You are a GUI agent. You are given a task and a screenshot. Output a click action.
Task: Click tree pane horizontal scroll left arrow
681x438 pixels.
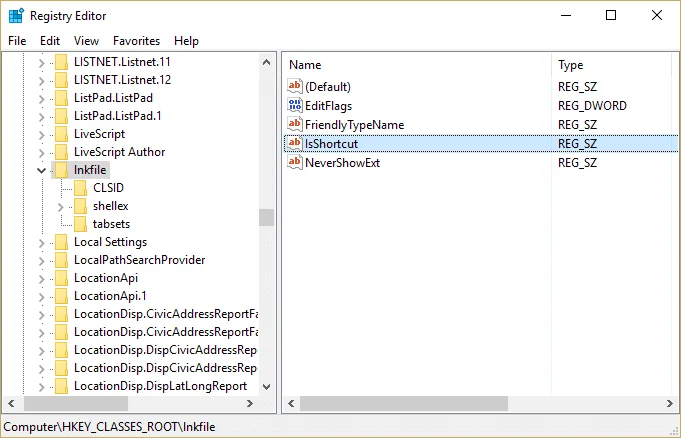pyautogui.click(x=11, y=404)
